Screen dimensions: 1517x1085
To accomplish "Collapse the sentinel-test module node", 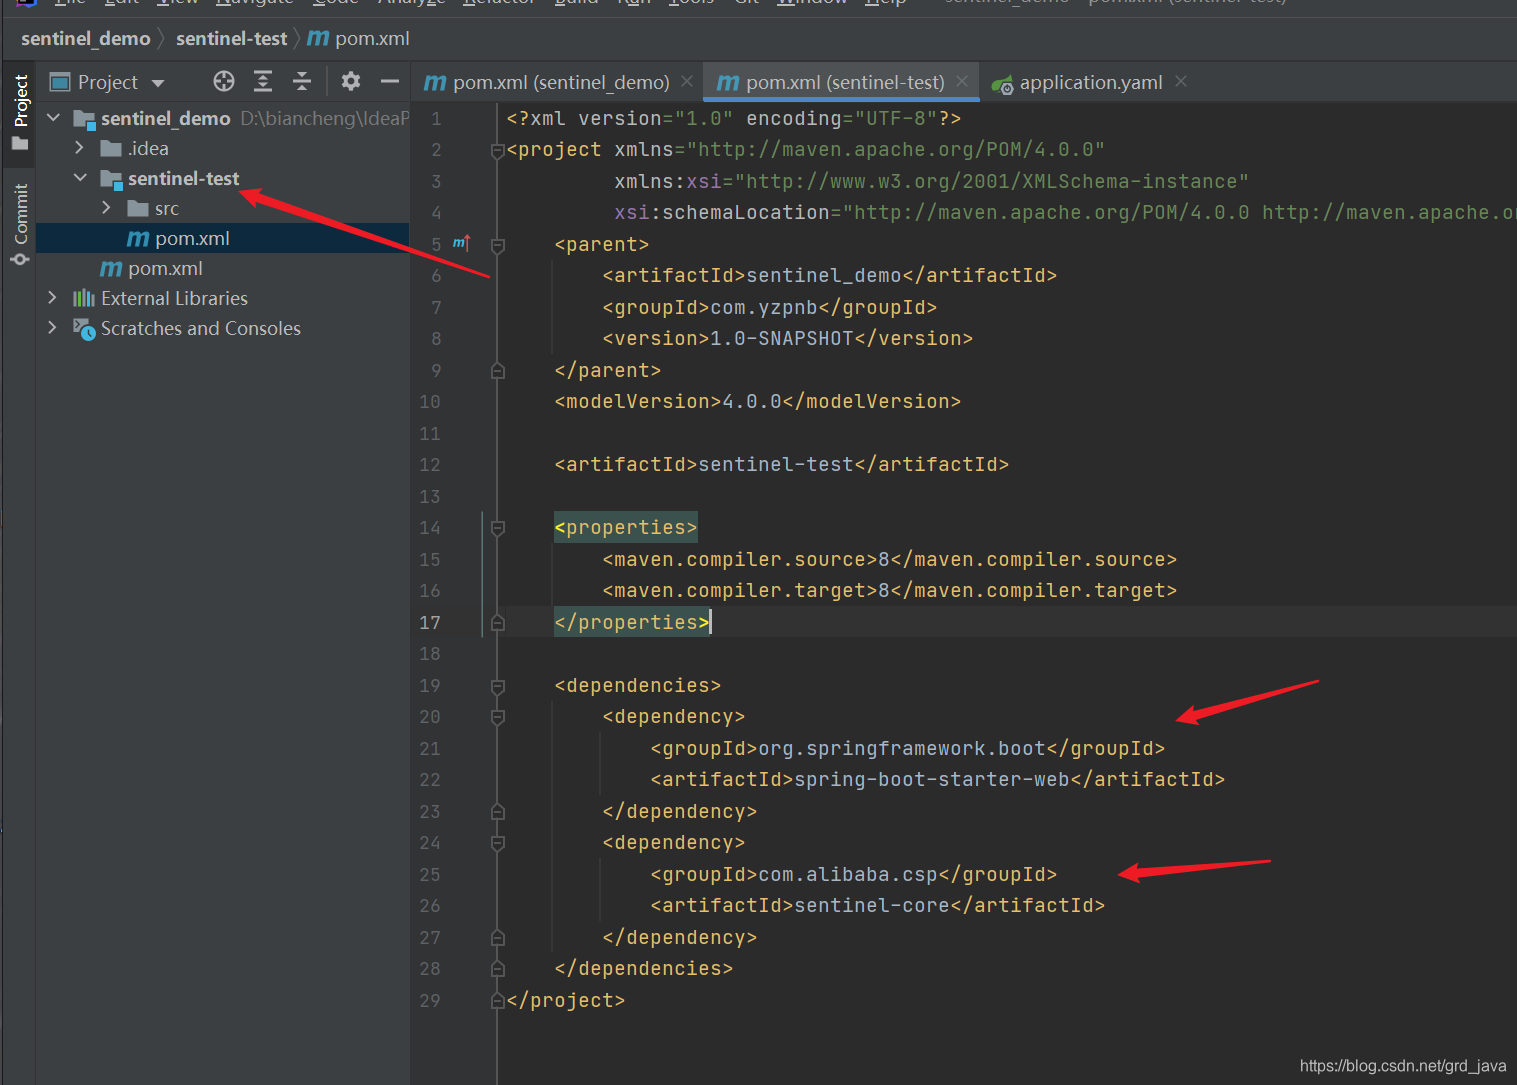I will tap(80, 178).
